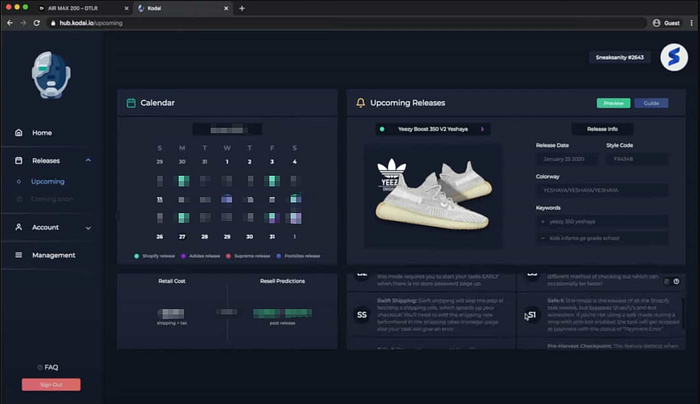Click the SS Swift Shipping mode icon
This screenshot has height=404, width=700.
coord(362,315)
